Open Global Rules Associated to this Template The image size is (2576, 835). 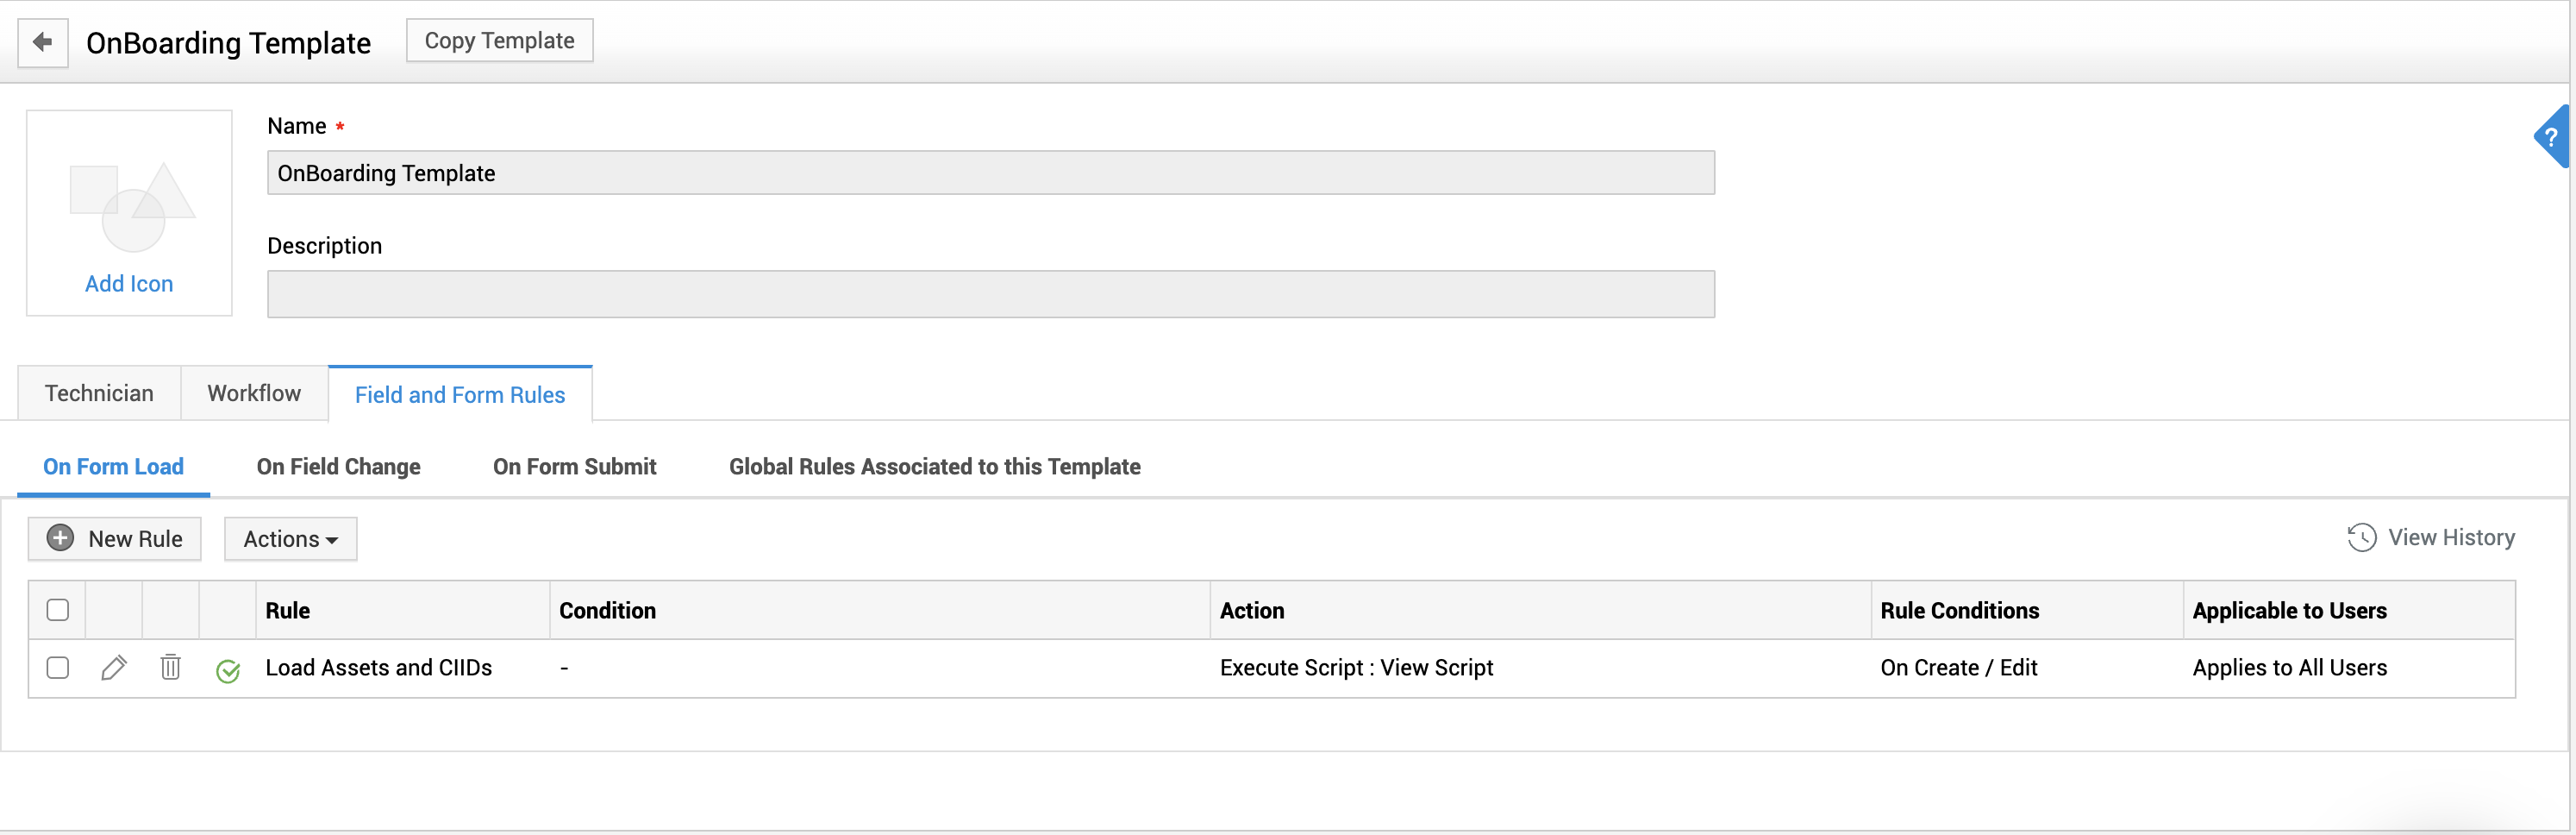pos(934,466)
